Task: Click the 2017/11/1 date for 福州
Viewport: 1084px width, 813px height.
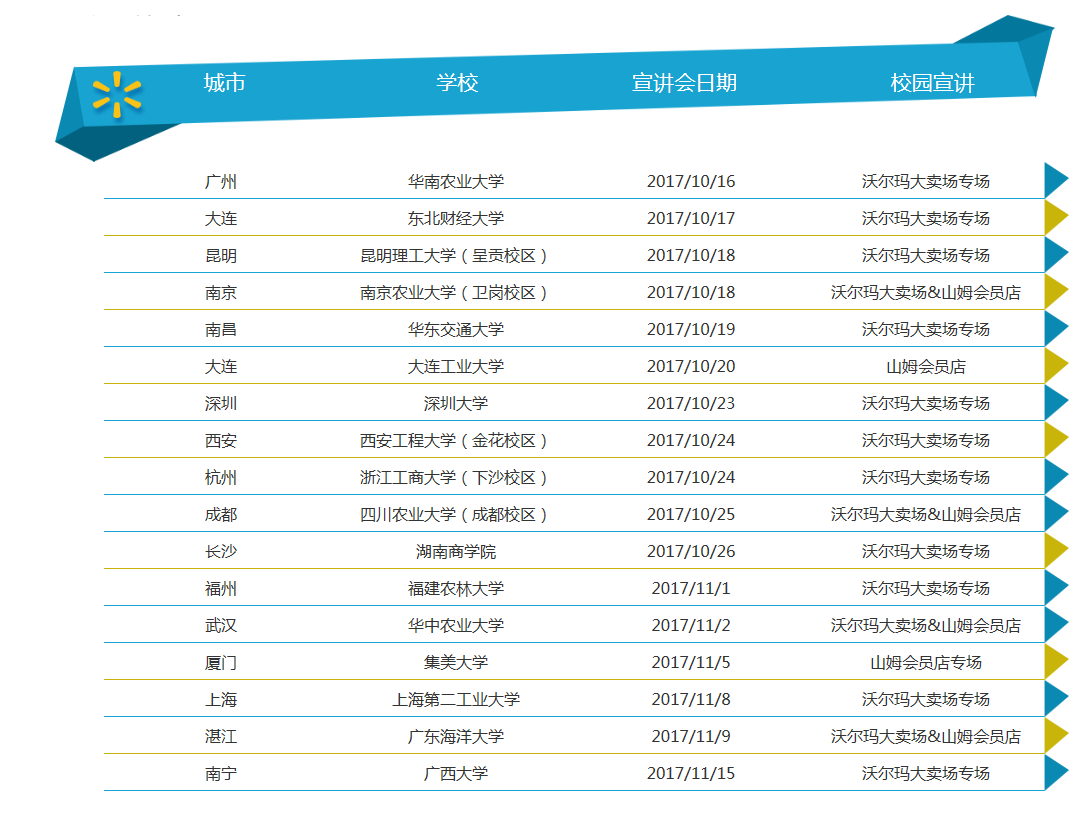Action: pos(690,589)
